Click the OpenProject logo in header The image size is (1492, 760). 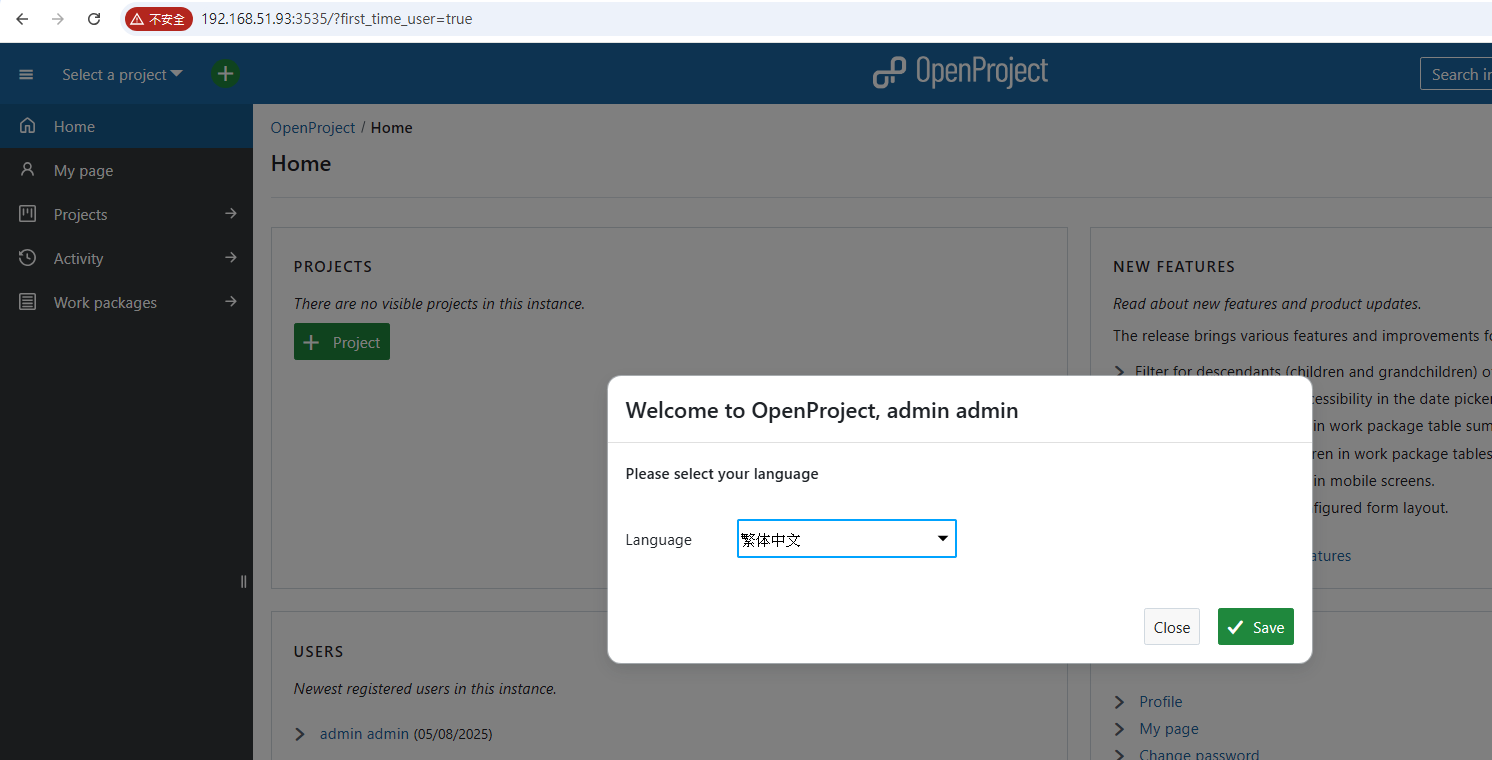[x=960, y=73]
